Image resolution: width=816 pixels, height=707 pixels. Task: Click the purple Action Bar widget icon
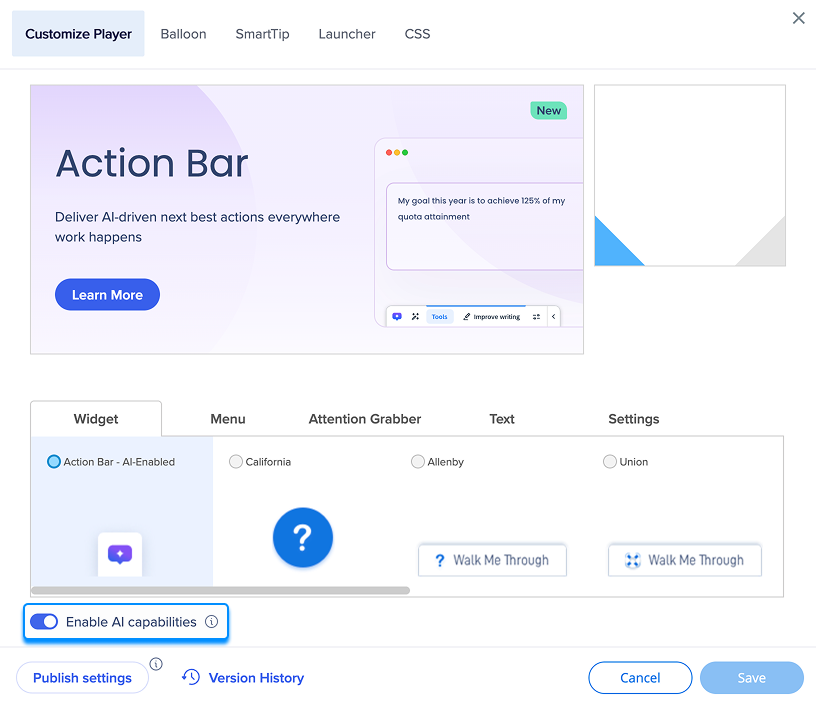point(120,554)
